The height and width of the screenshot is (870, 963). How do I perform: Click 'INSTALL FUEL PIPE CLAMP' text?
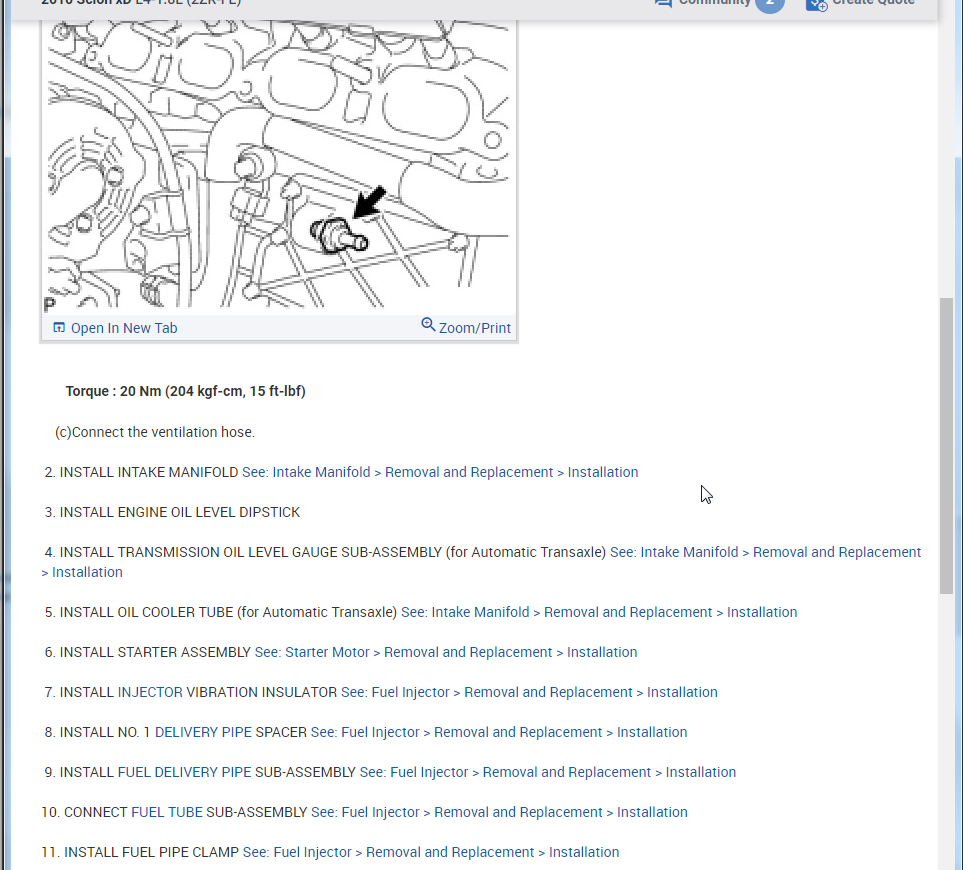[x=151, y=852]
